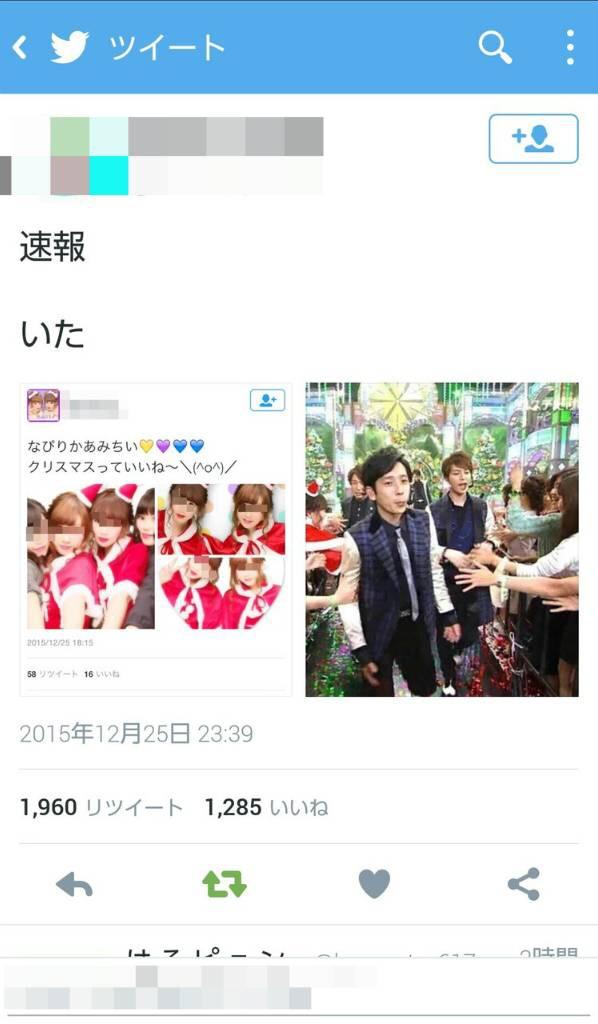The height and width of the screenshot is (1024, 598).
Task: Tap the small follow icon in embedded tweet
Action: click(268, 400)
